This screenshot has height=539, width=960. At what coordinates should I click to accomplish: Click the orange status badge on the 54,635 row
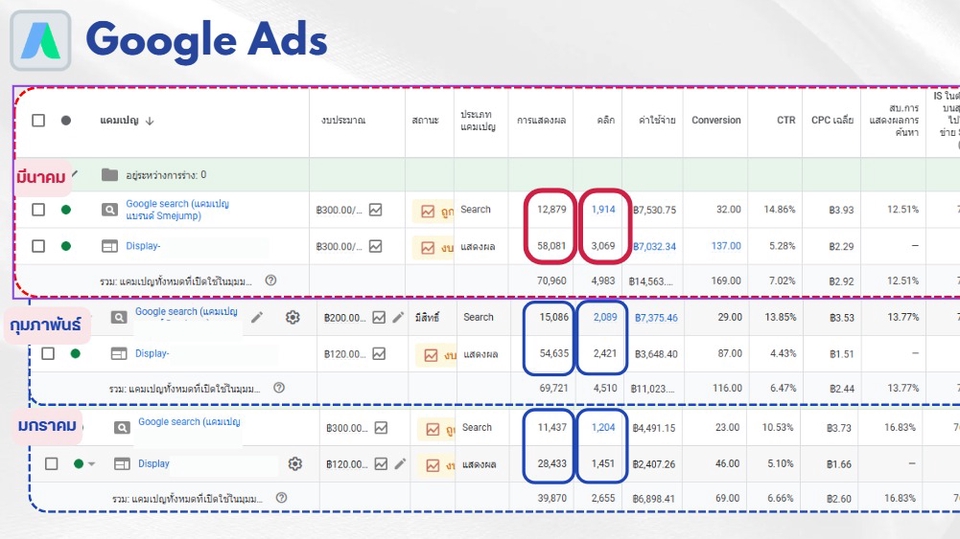pyautogui.click(x=437, y=355)
